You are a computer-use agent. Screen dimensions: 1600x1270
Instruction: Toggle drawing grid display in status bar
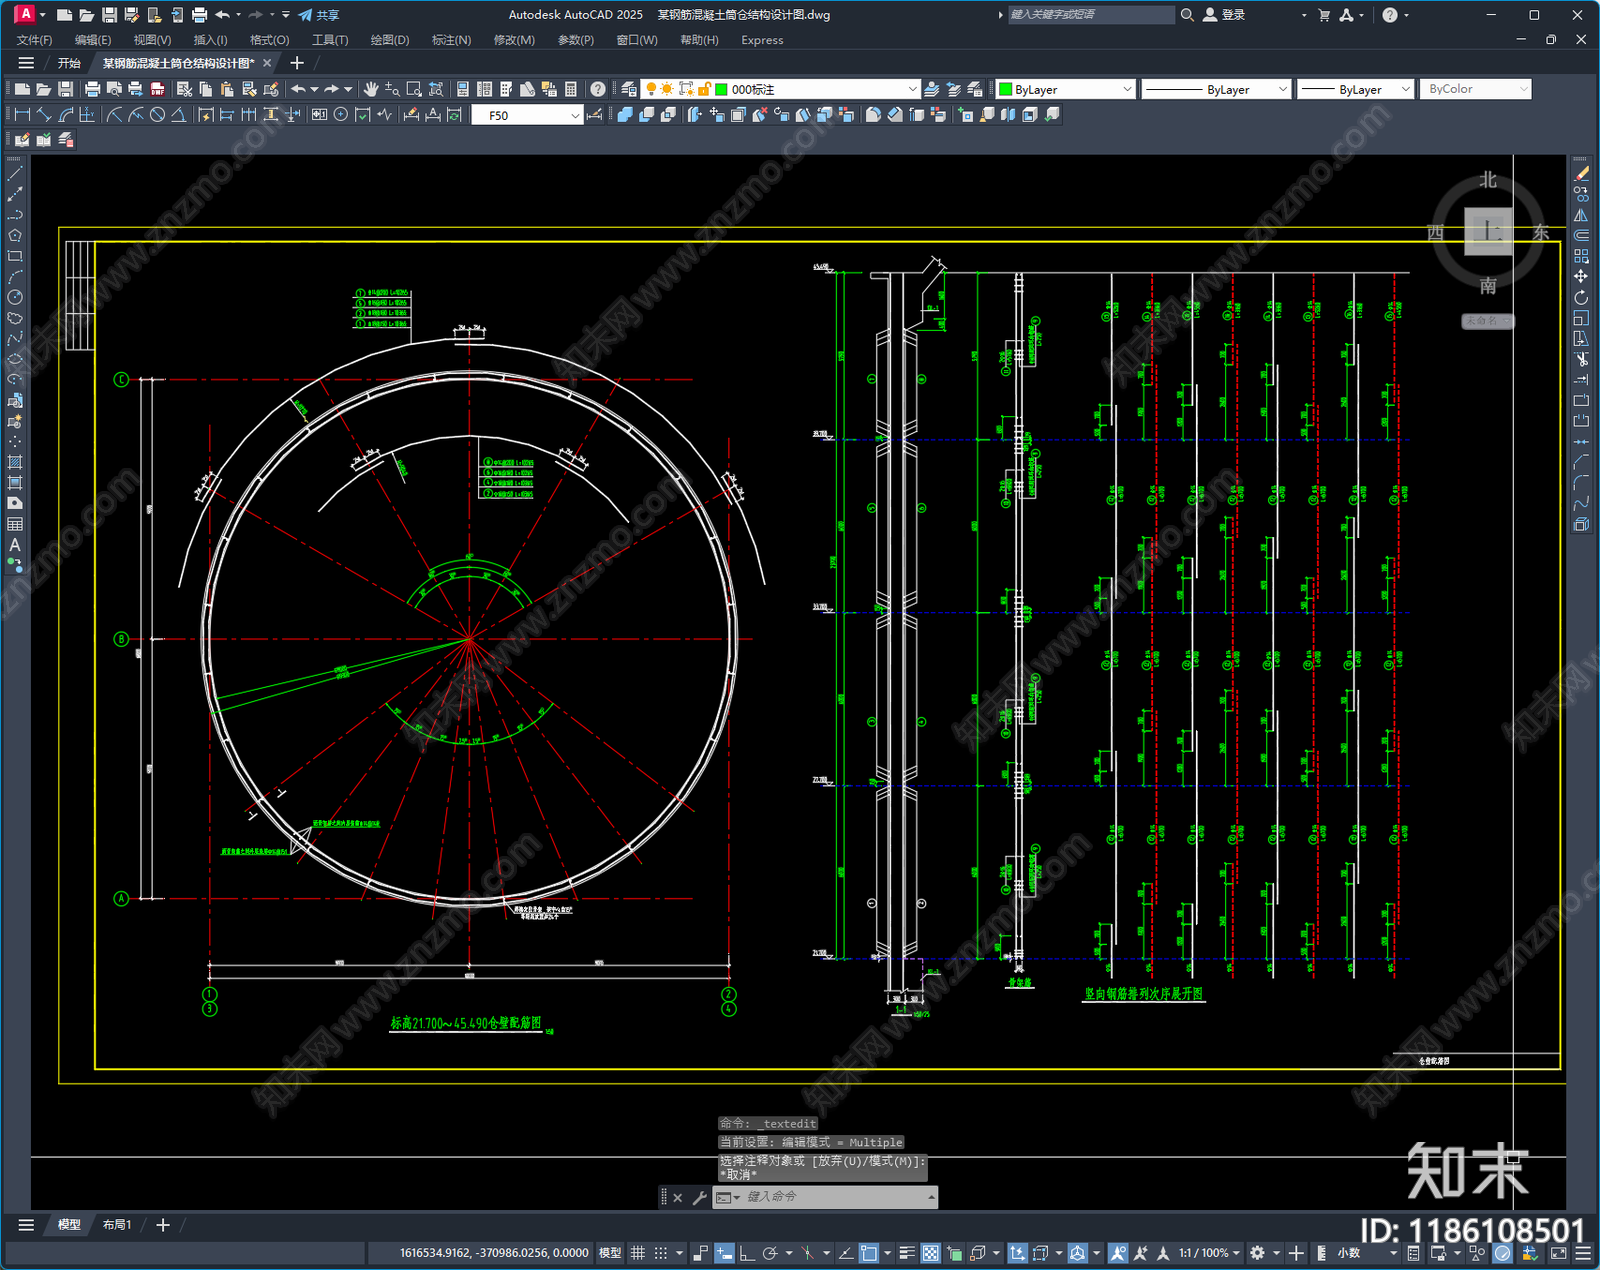(637, 1253)
